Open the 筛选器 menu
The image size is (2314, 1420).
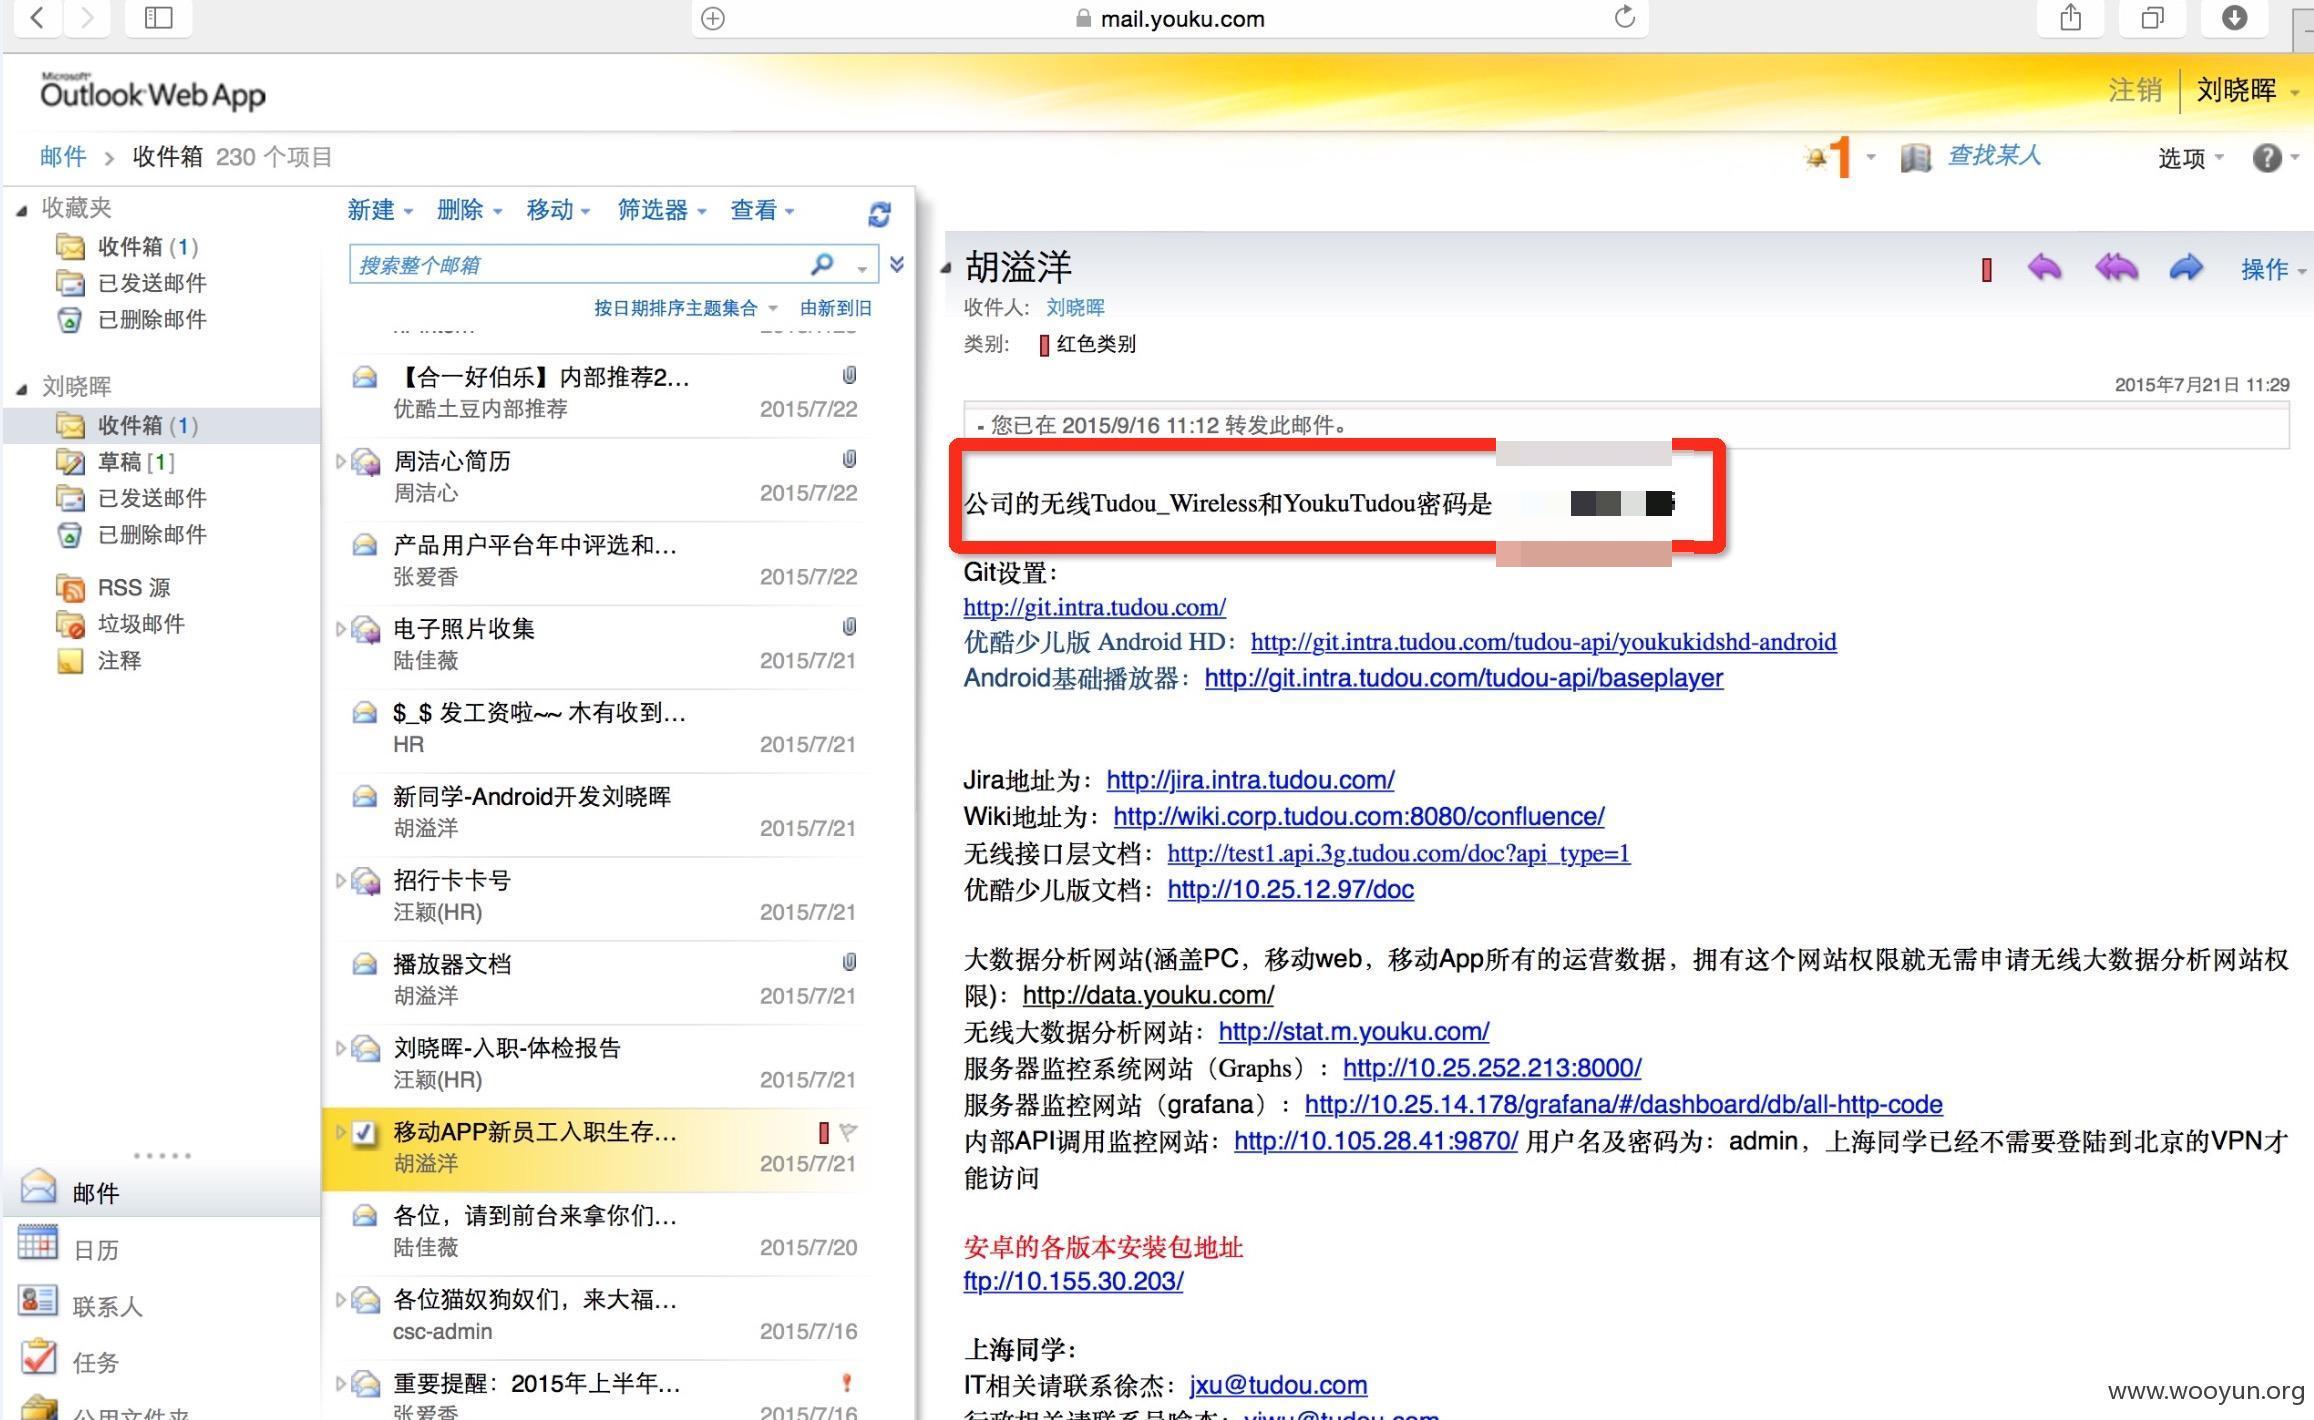(x=661, y=210)
